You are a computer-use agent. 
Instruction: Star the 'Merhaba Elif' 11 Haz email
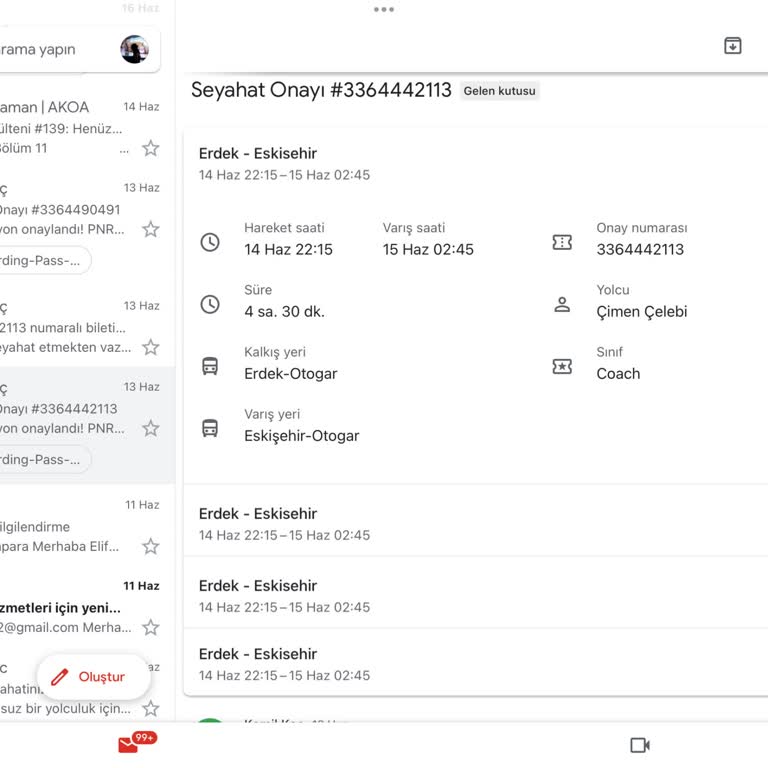[150, 546]
